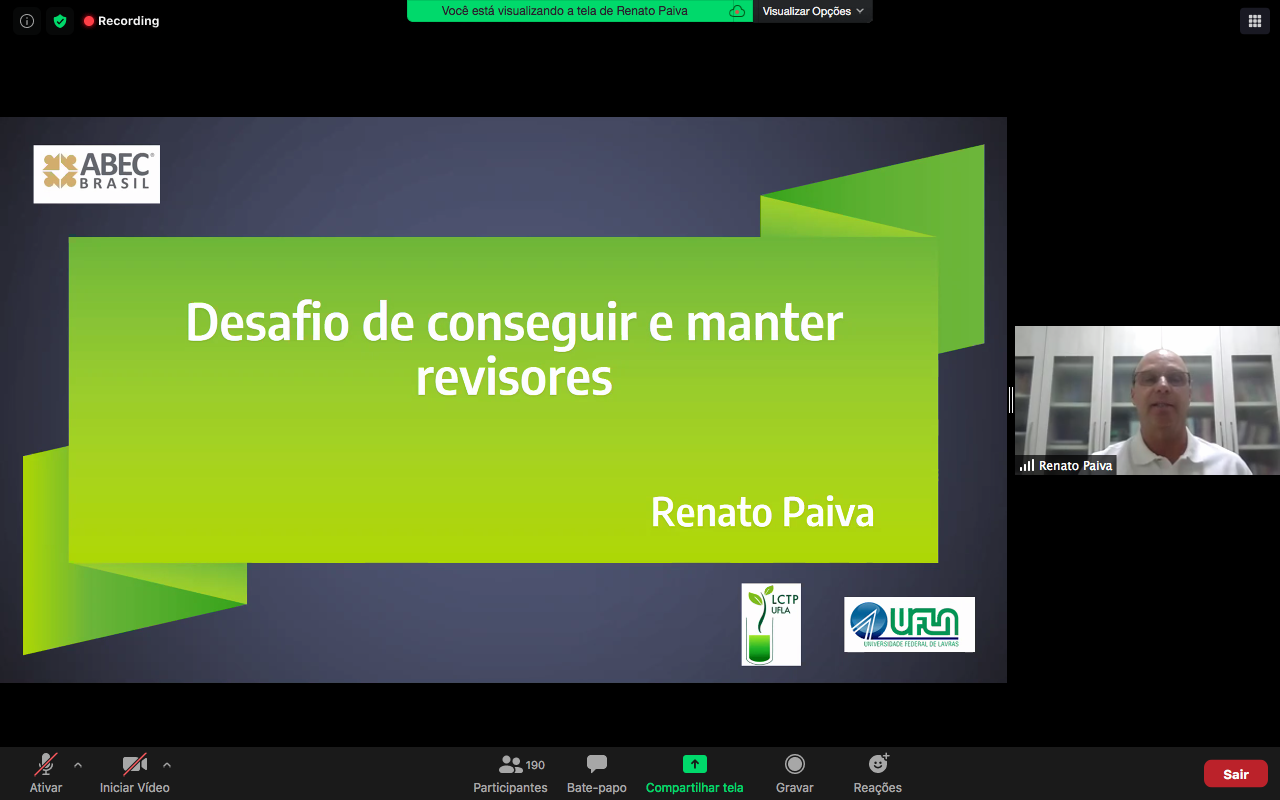The image size is (1280, 800).
Task: Click the green encryption shield icon
Action: click(x=60, y=21)
